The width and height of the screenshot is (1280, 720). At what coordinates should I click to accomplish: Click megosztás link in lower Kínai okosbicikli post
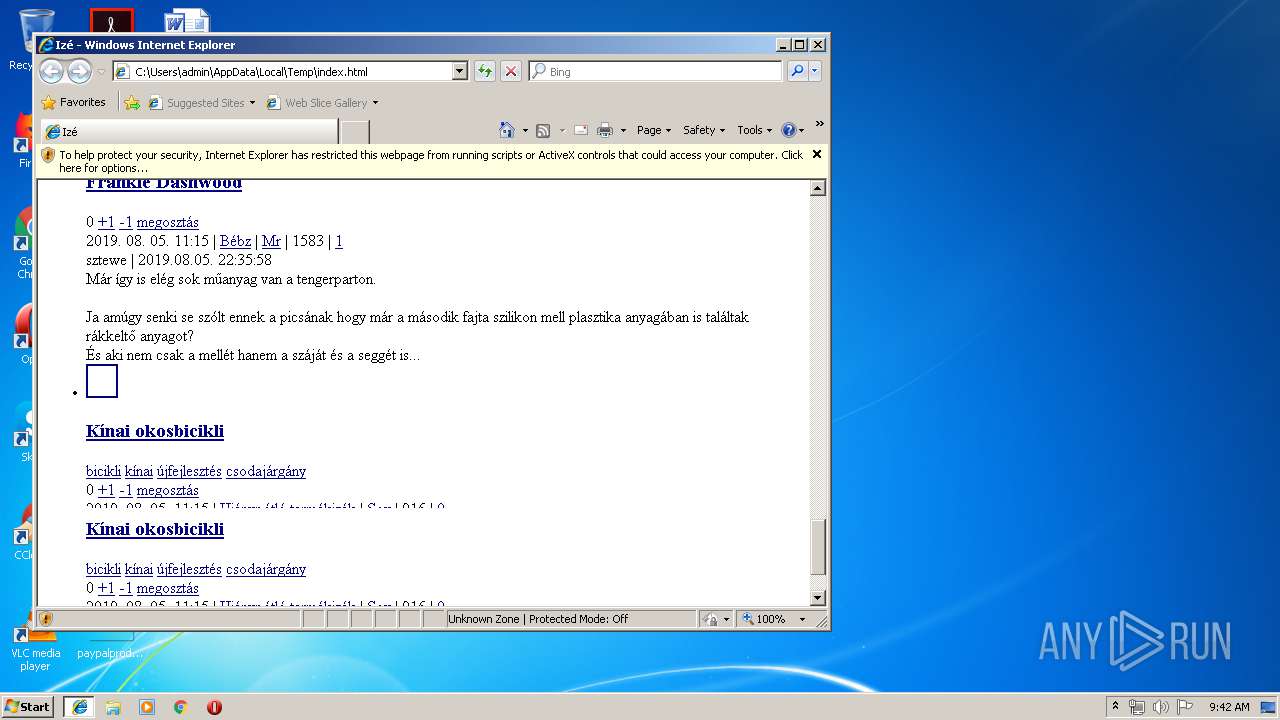[x=168, y=588]
